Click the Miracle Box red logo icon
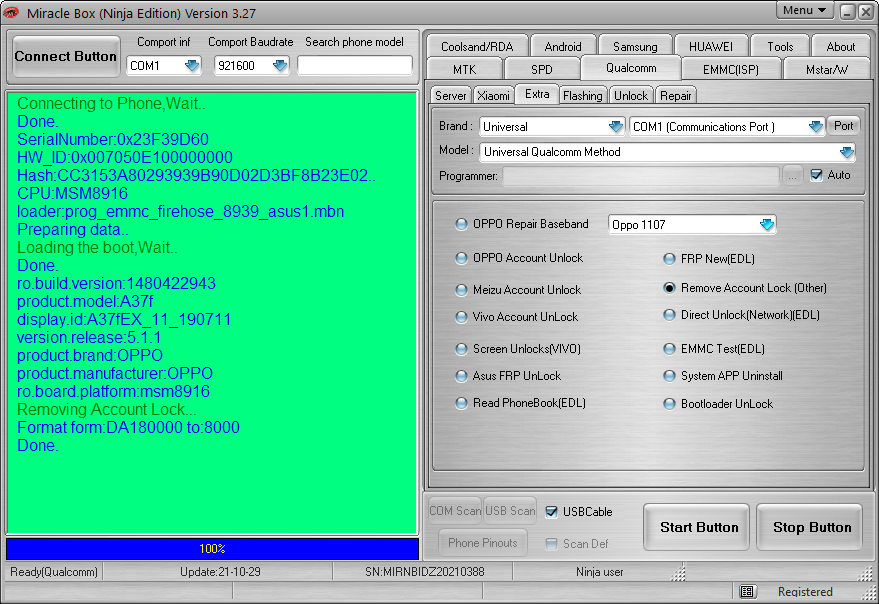 [x=10, y=12]
